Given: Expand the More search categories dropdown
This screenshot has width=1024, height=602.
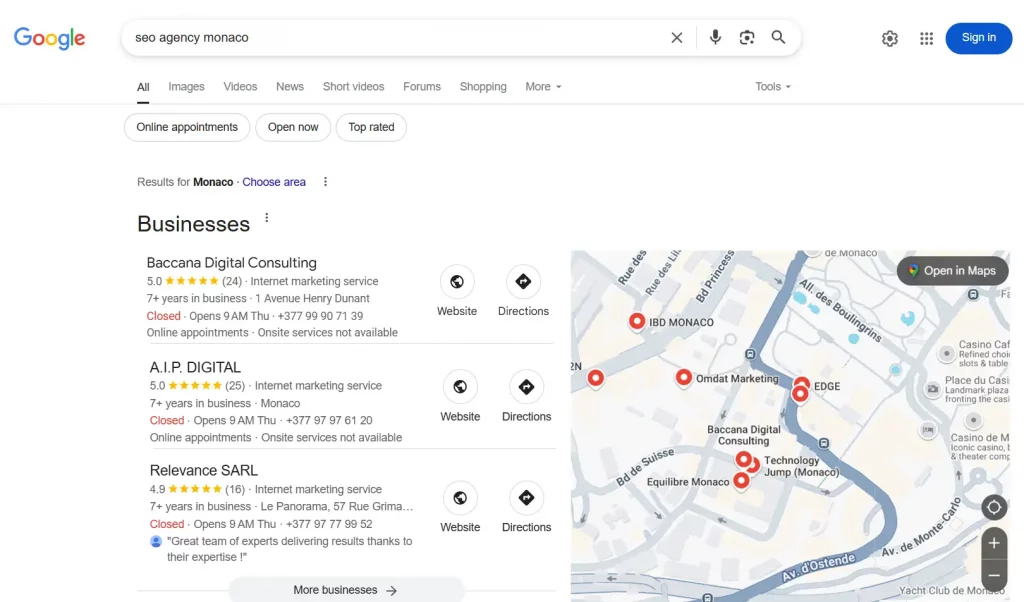Looking at the screenshot, I should [543, 86].
